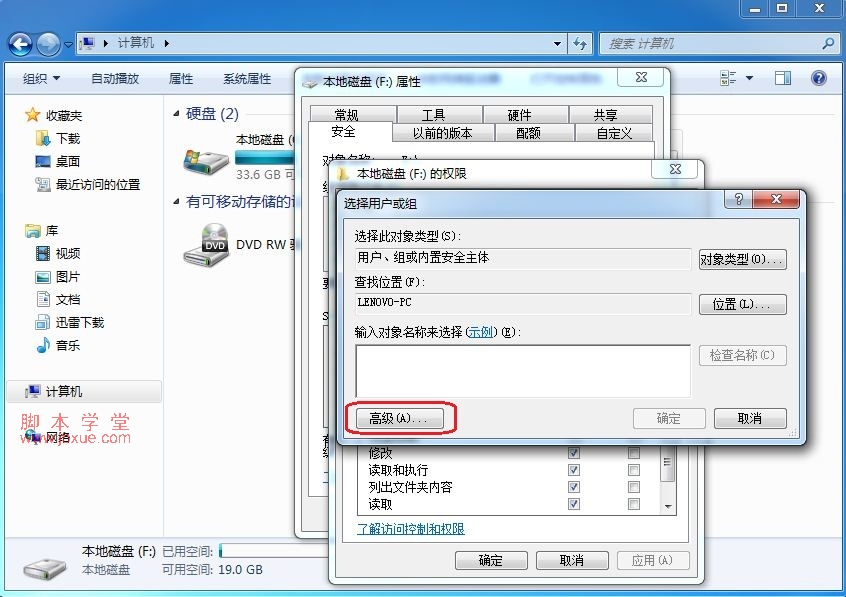Open Explorer help with the question mark icon
Viewport: 846px width, 597px height.
[x=818, y=78]
